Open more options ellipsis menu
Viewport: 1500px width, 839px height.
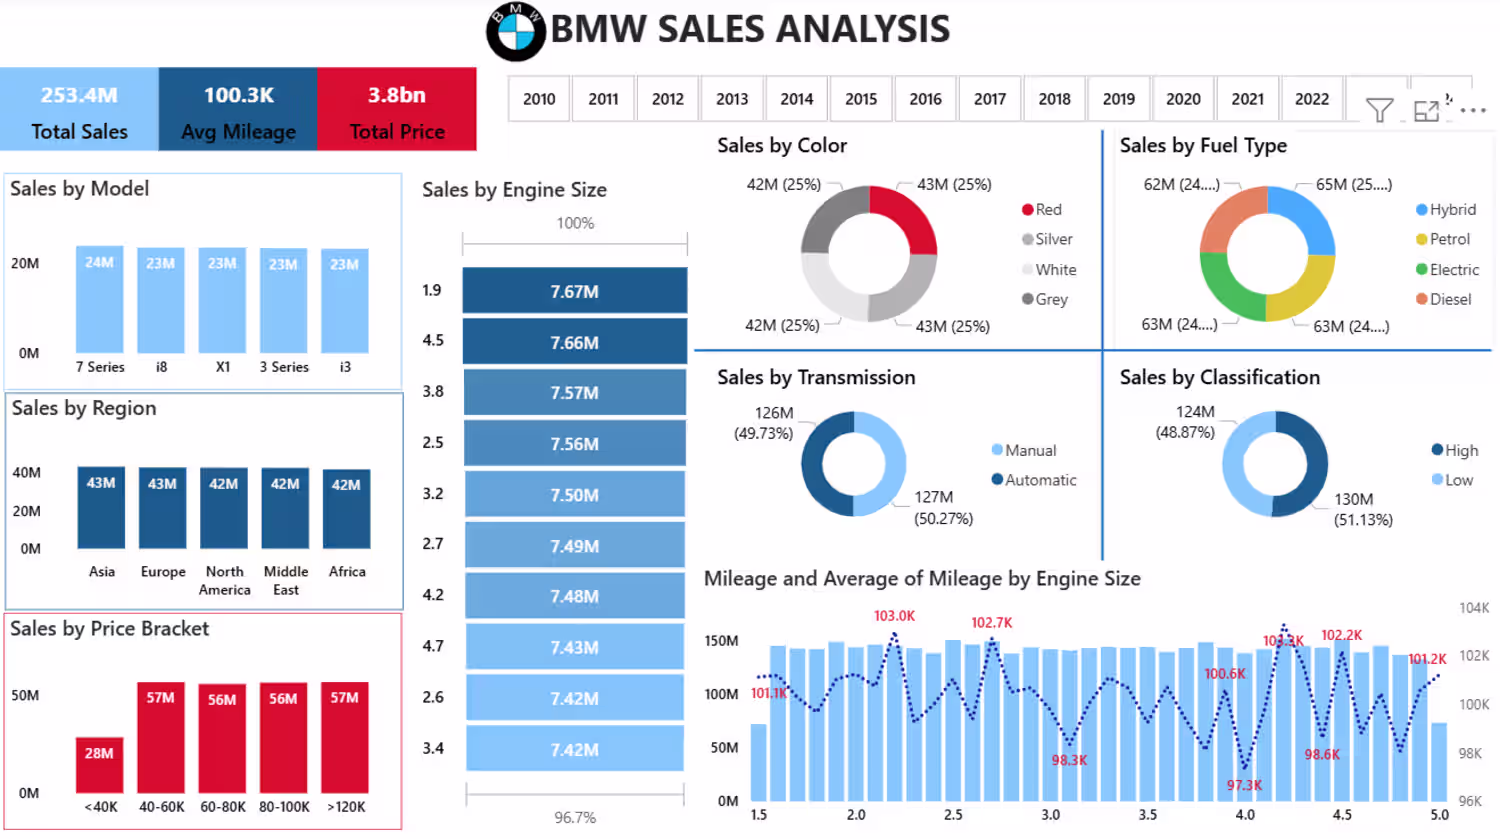coord(1473,110)
